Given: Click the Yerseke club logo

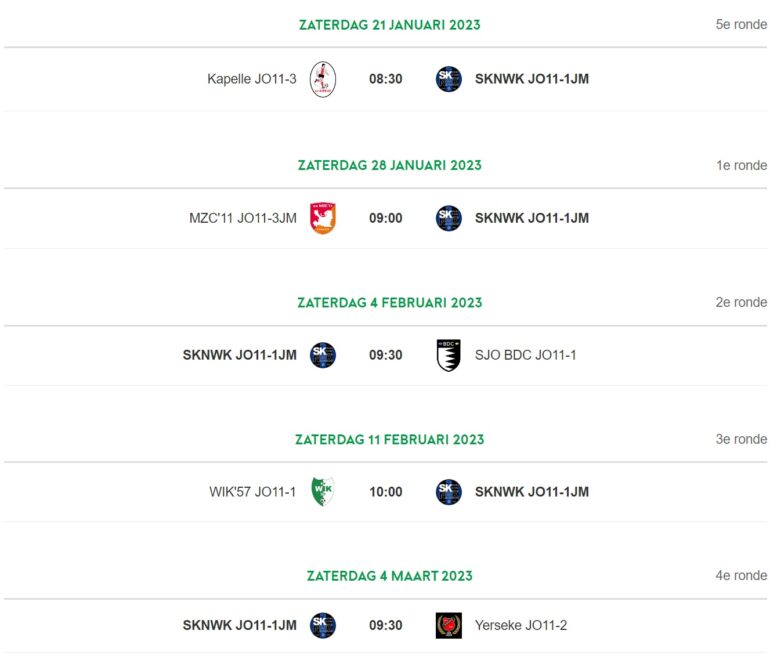Looking at the screenshot, I should 448,625.
